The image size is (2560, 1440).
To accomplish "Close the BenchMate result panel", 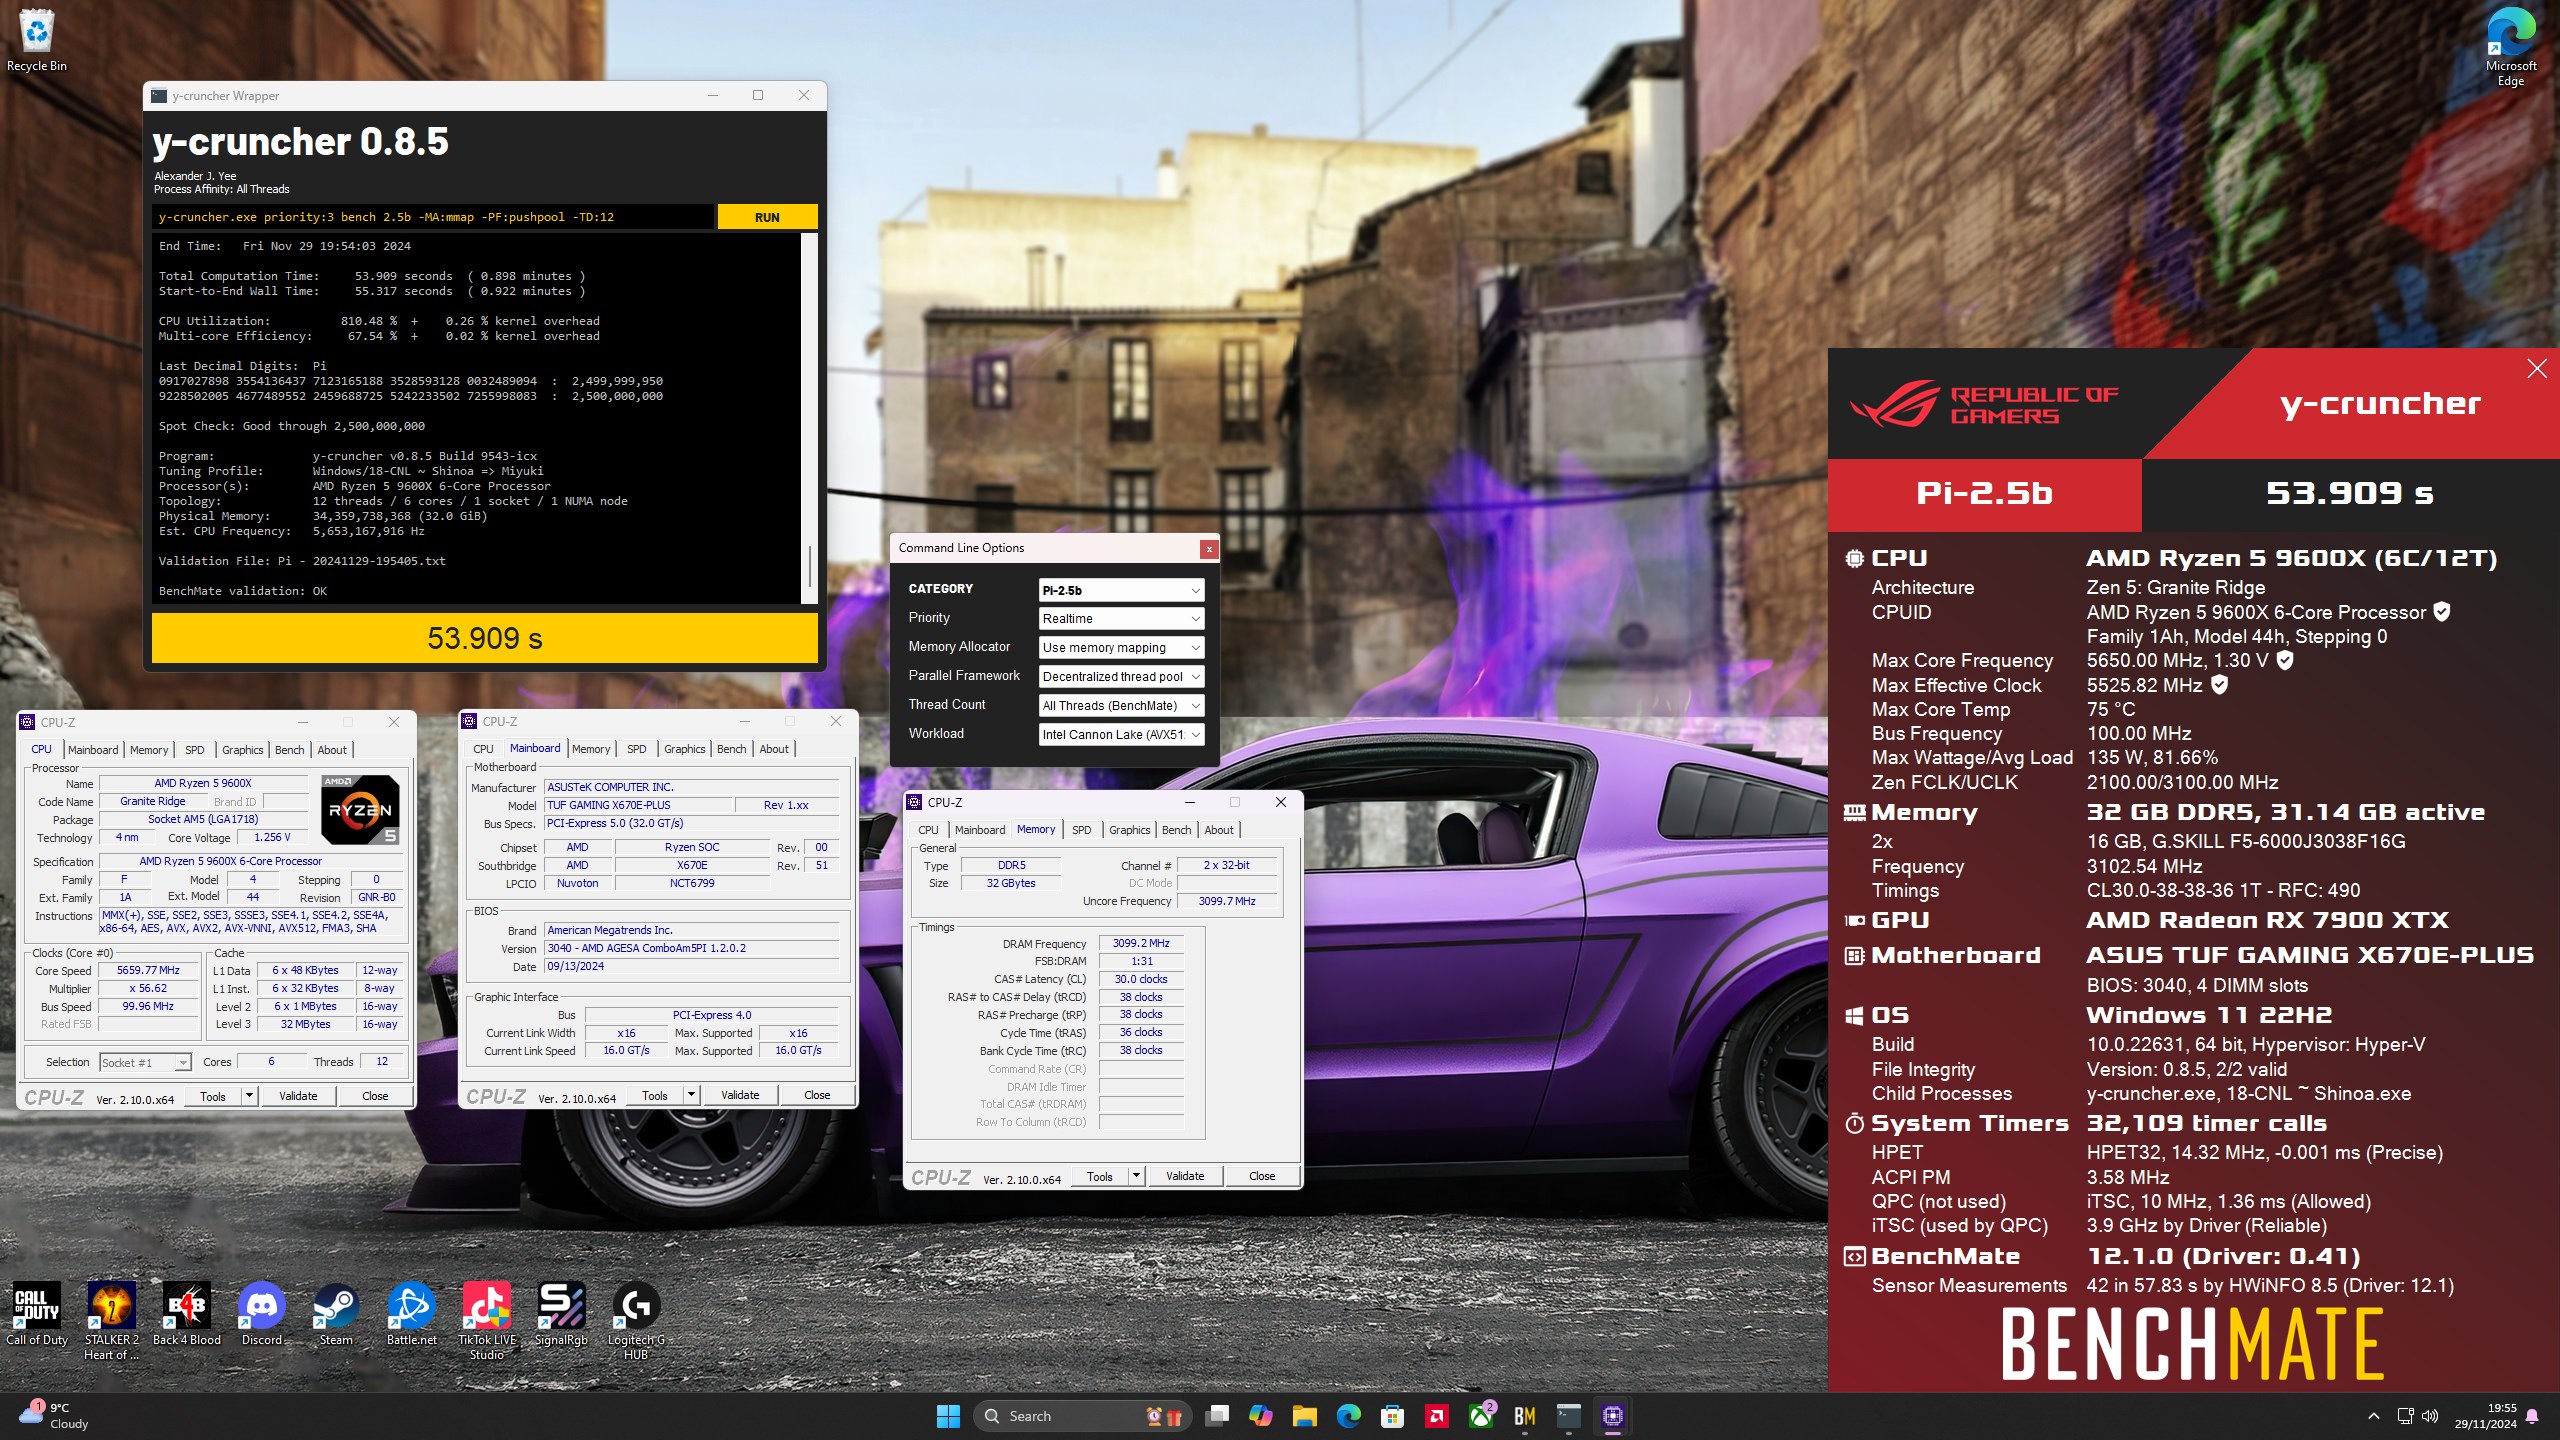I will click(2537, 369).
